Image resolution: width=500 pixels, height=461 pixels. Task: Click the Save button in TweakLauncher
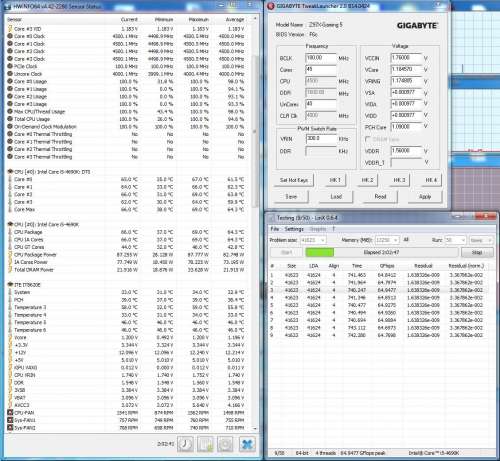(291, 197)
